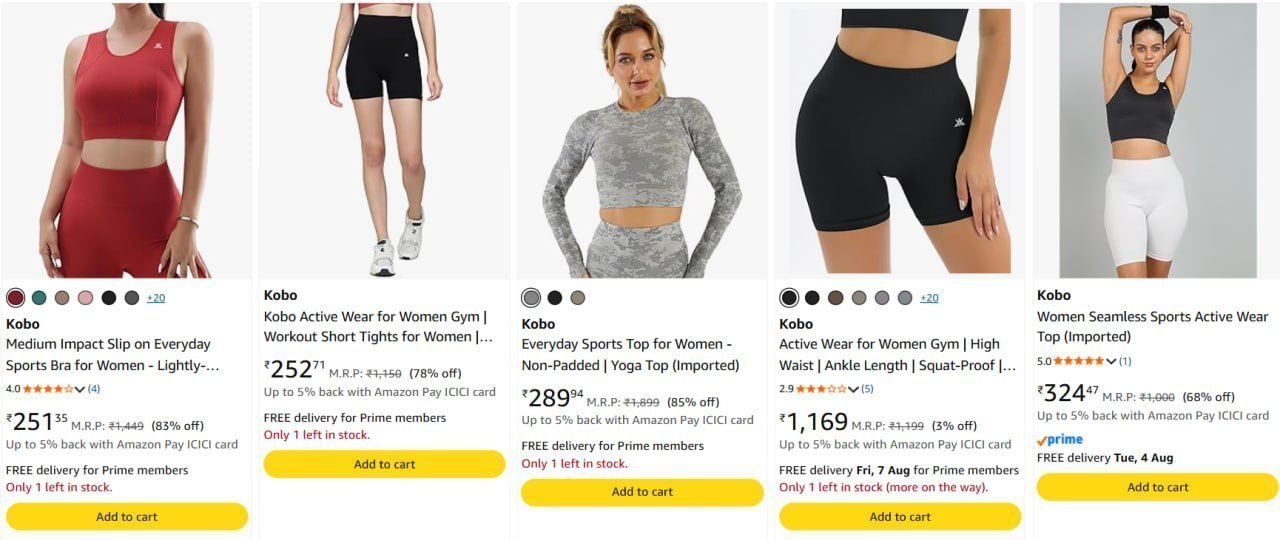Open the (4) reviews link for the sports bra

[94, 388]
